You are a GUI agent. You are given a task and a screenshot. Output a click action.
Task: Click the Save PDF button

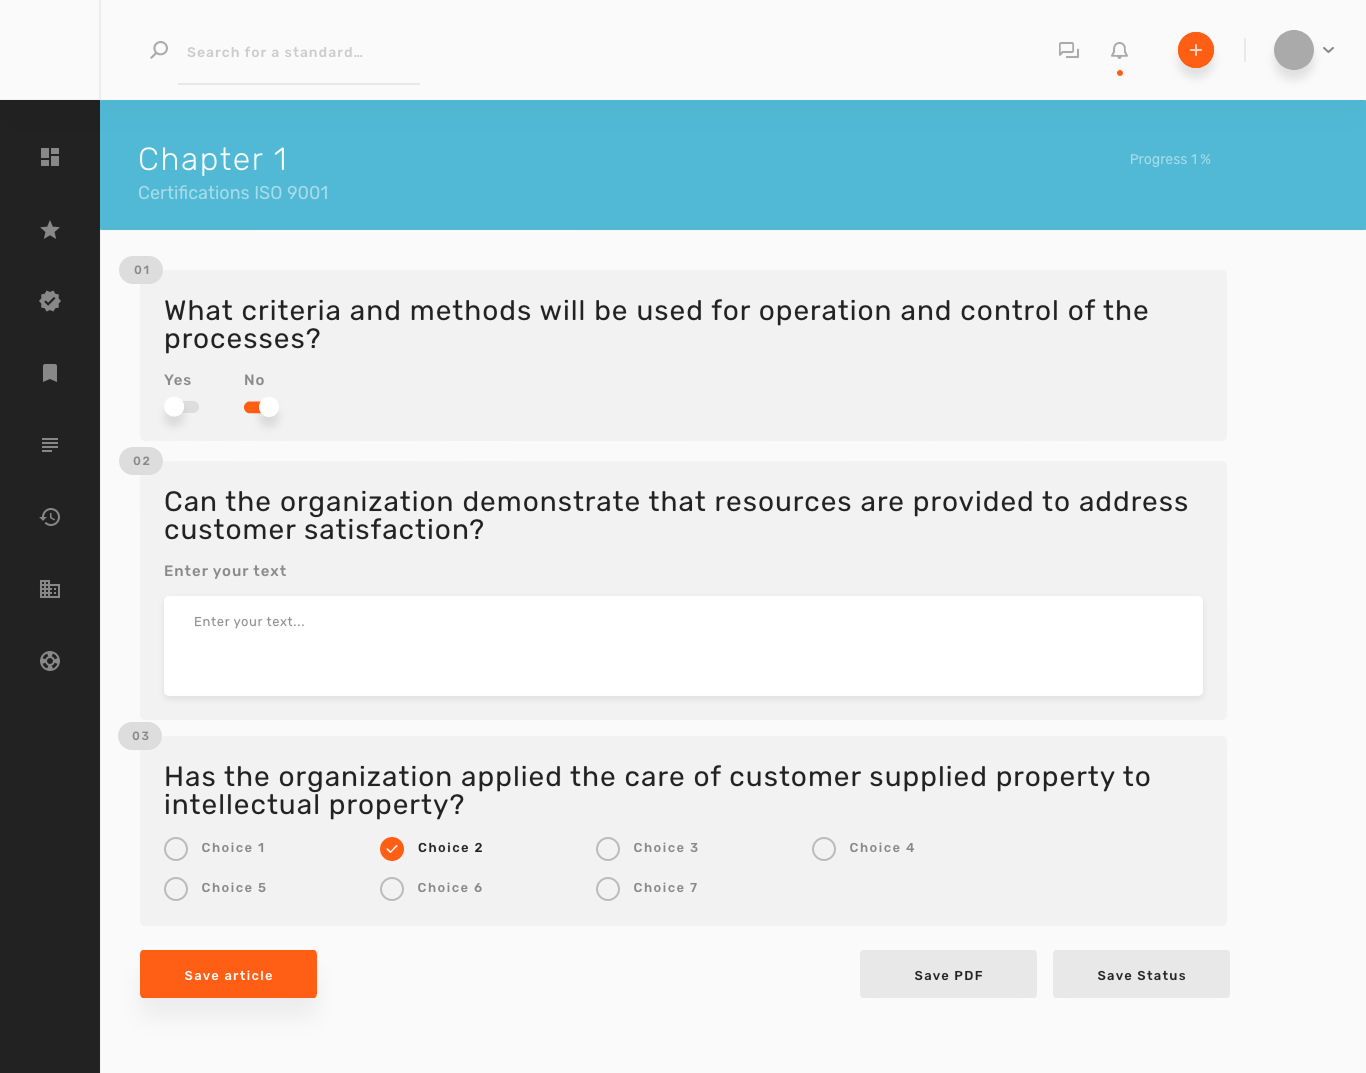(x=948, y=974)
